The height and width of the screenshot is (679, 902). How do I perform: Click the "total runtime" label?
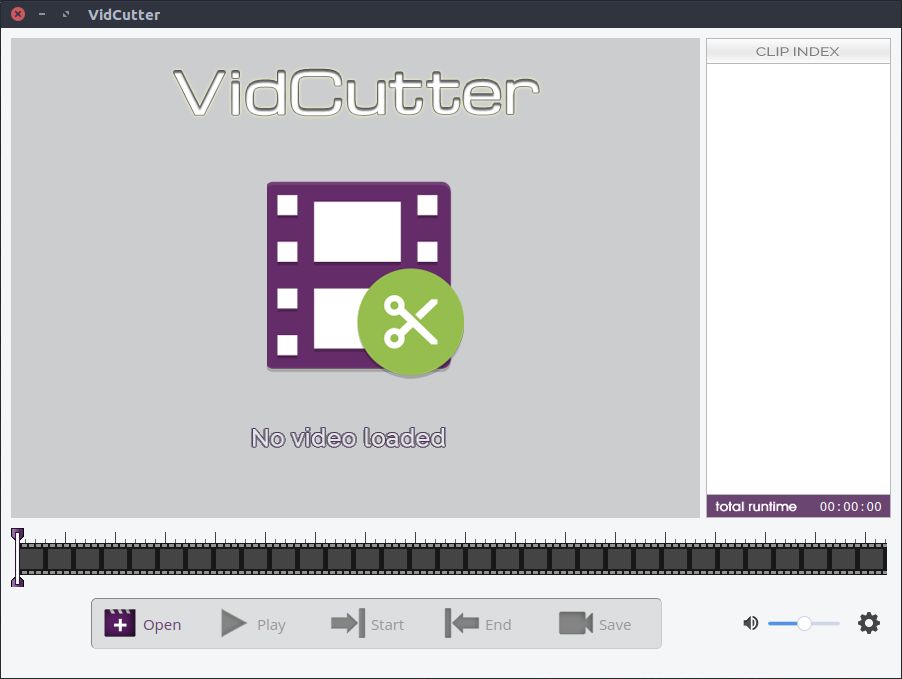755,506
